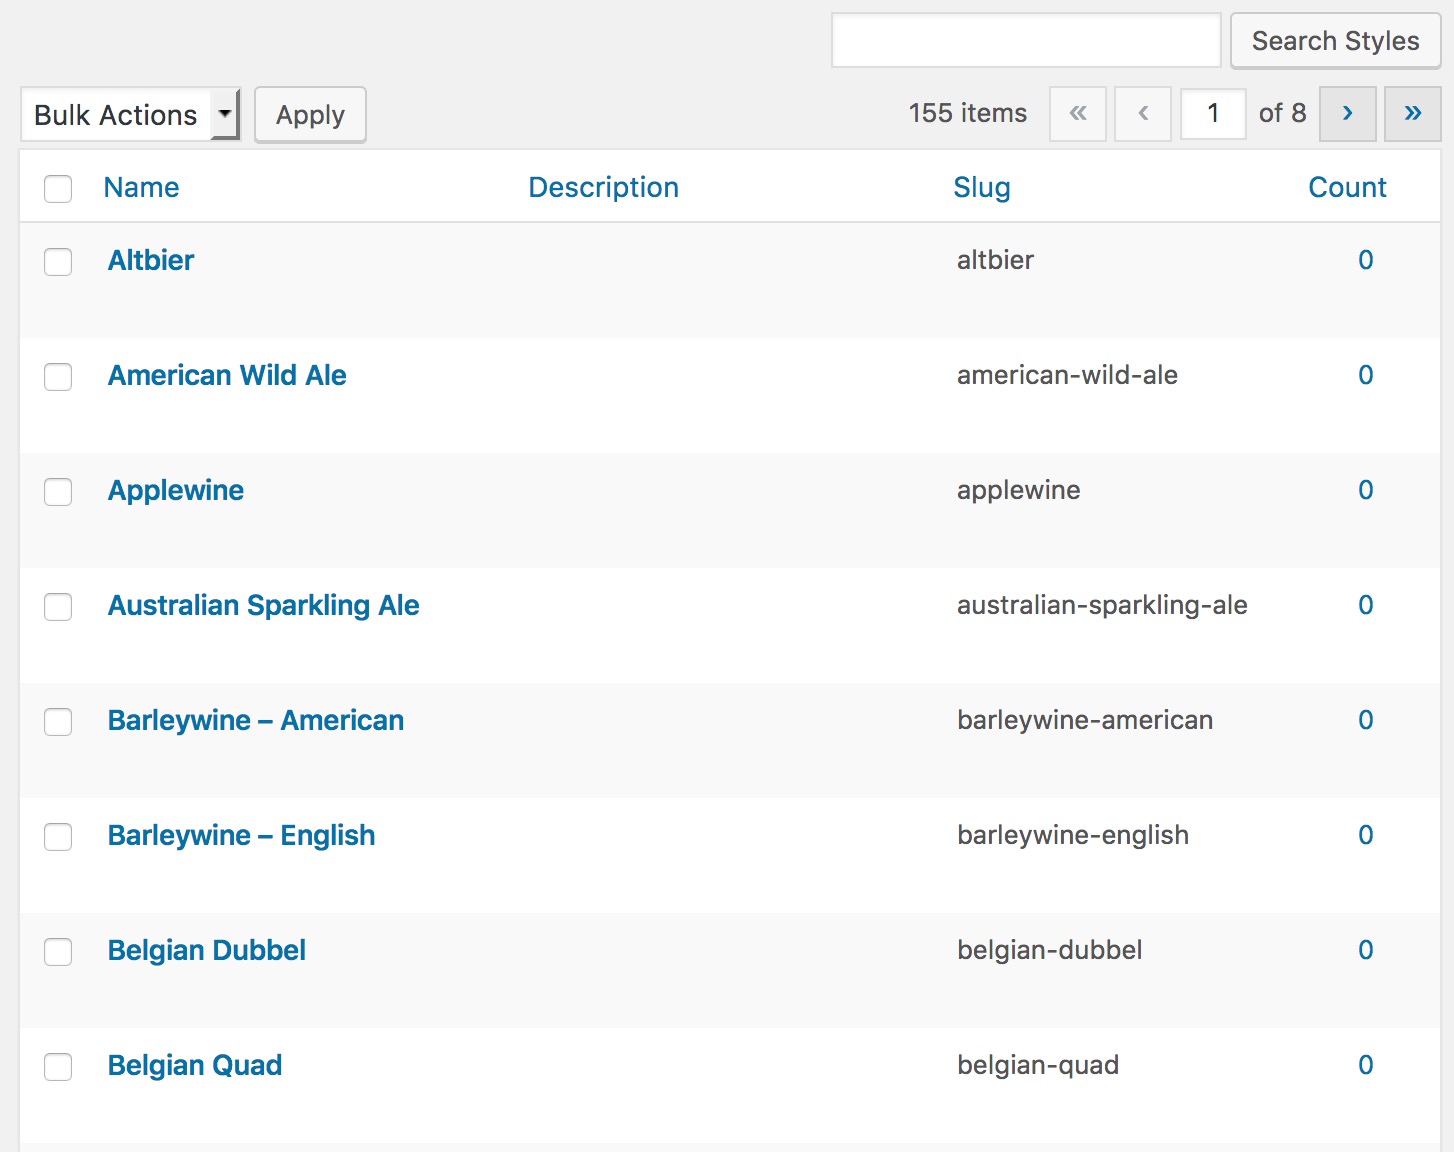Click the Applewine count 0

(x=1365, y=490)
